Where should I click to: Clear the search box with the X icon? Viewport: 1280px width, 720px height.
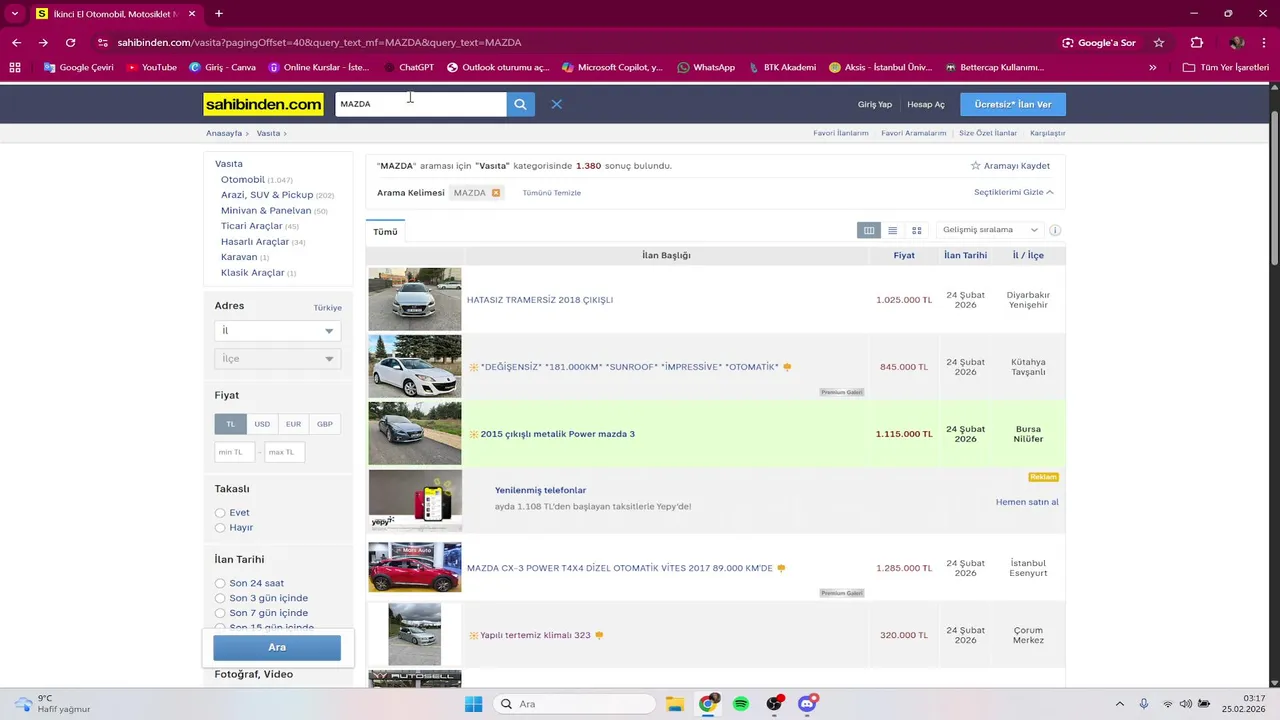(557, 104)
